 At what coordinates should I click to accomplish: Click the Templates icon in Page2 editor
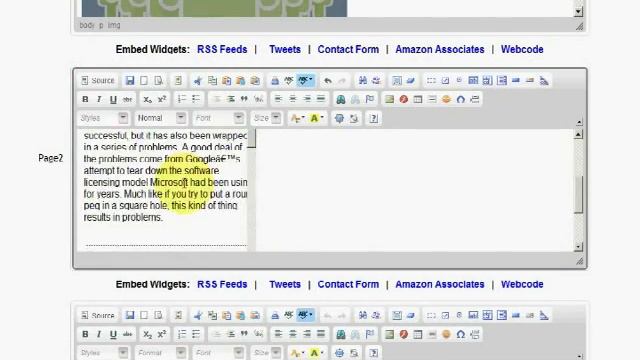pos(178,80)
